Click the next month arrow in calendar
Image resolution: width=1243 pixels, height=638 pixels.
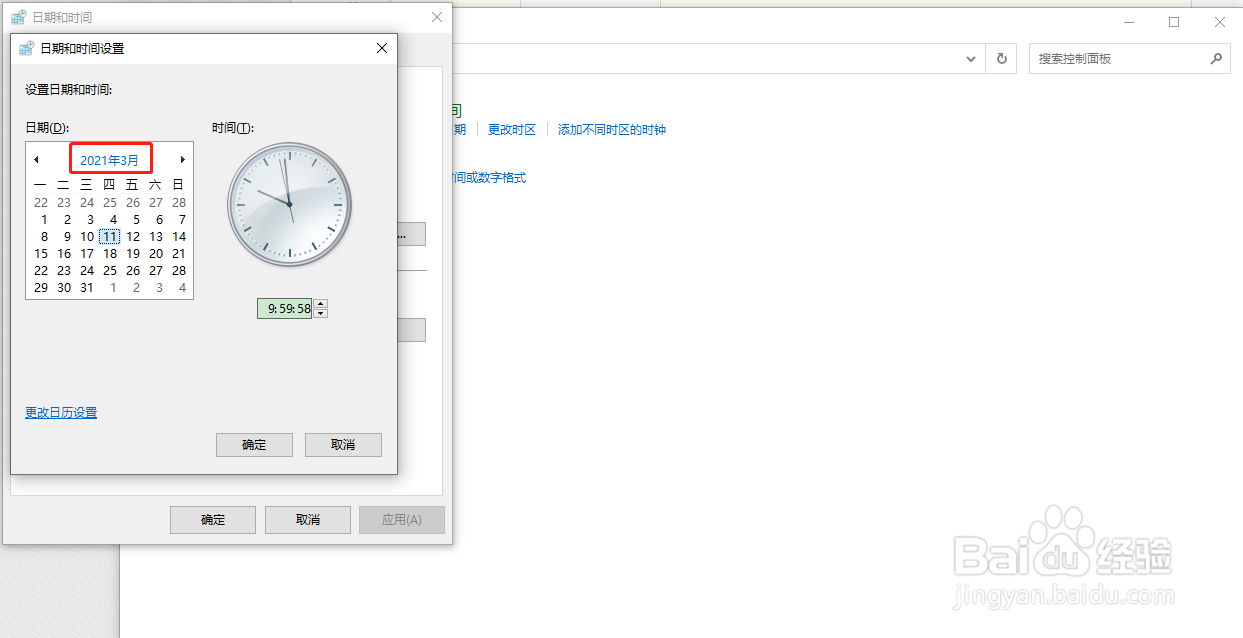click(182, 159)
